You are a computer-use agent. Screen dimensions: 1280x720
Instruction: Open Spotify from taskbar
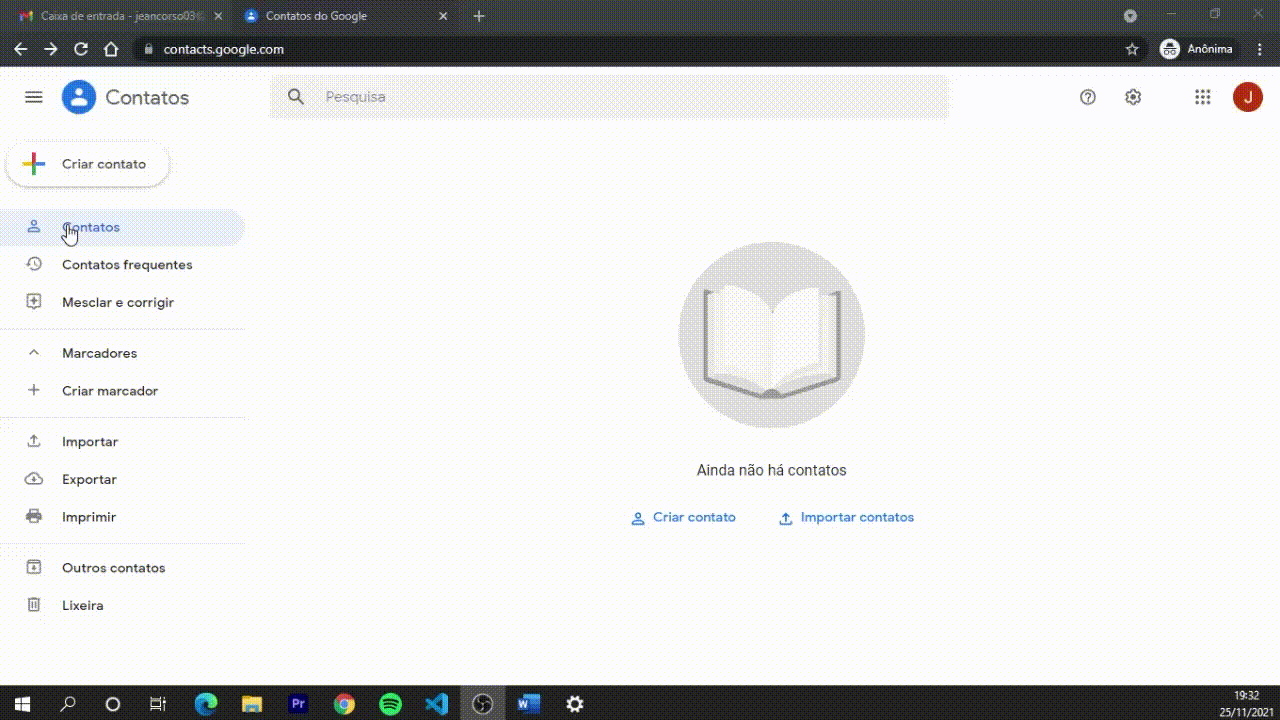[390, 704]
